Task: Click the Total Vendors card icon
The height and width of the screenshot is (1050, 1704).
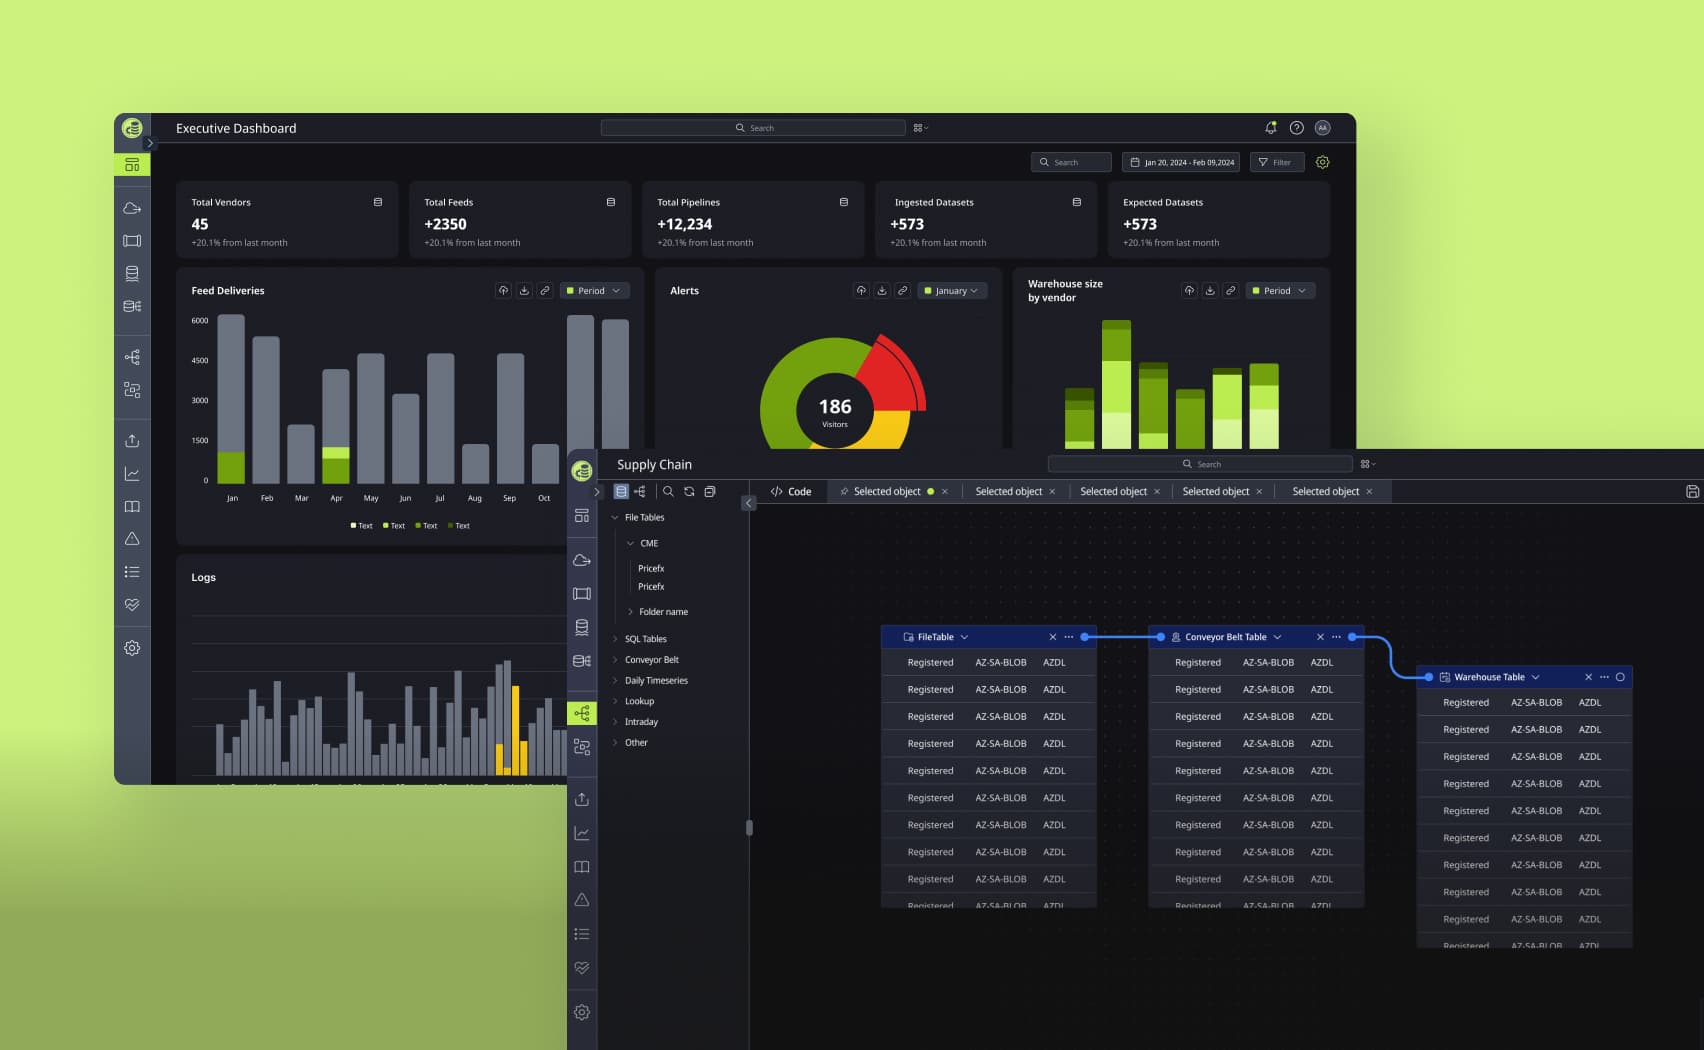Action: (377, 202)
